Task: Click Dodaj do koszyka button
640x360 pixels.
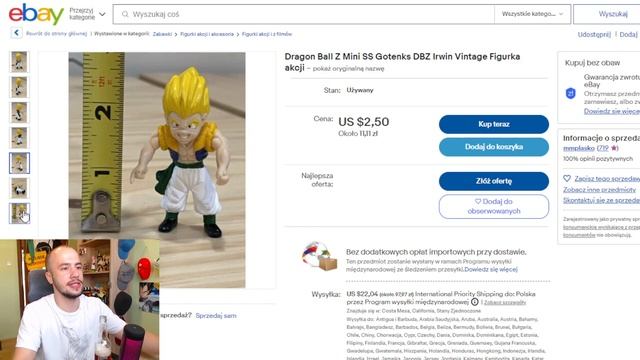Action: point(494,147)
